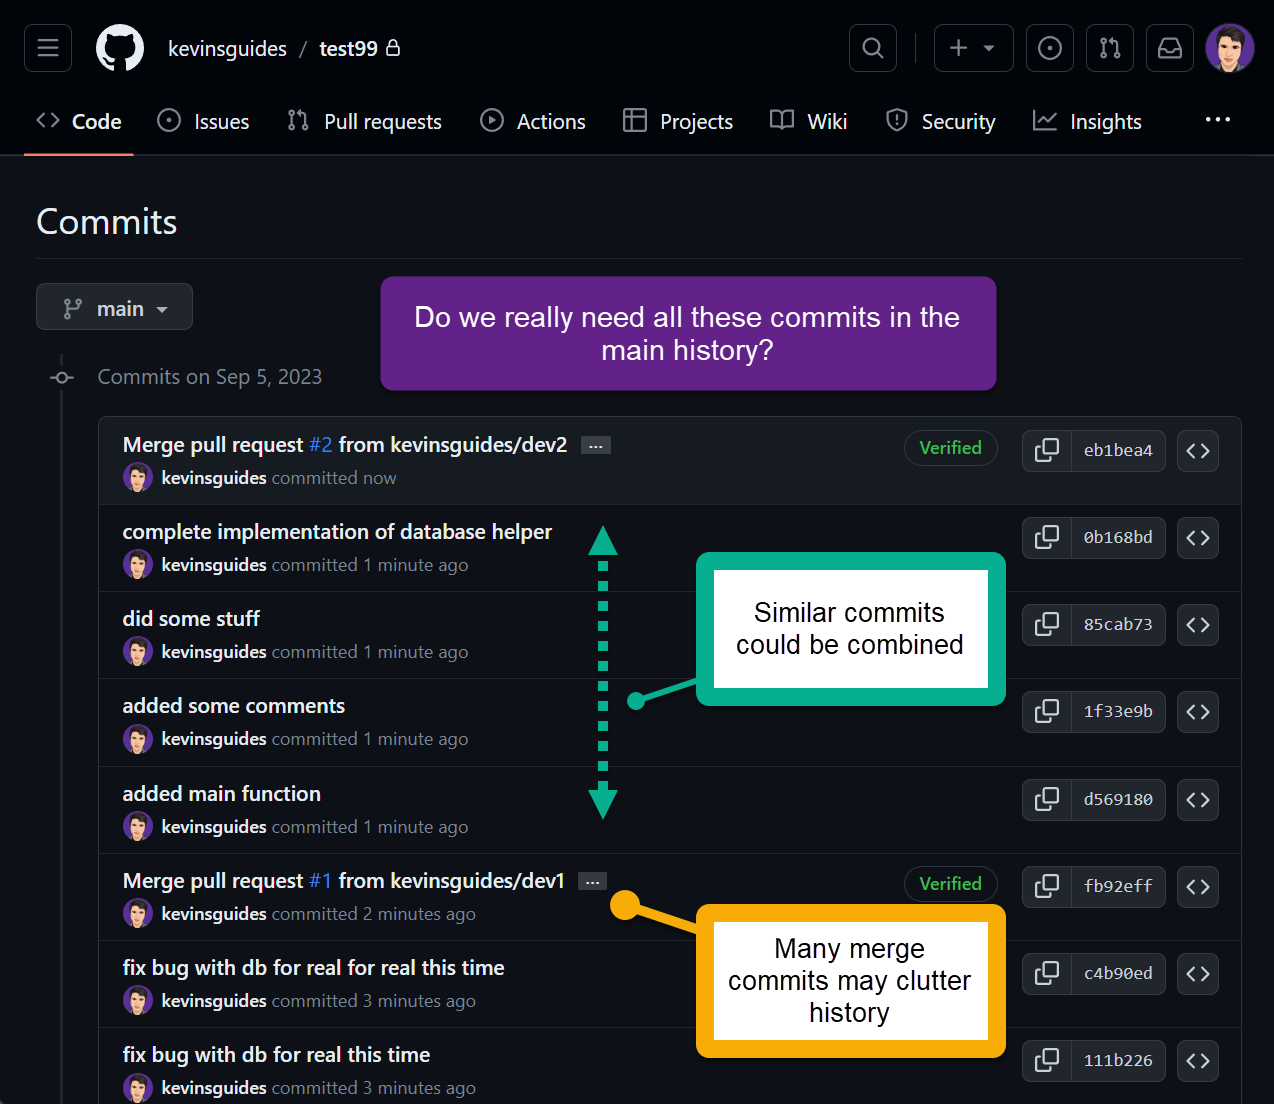The width and height of the screenshot is (1274, 1104).
Task: Browse repository at commit d569180
Action: coord(1198,800)
